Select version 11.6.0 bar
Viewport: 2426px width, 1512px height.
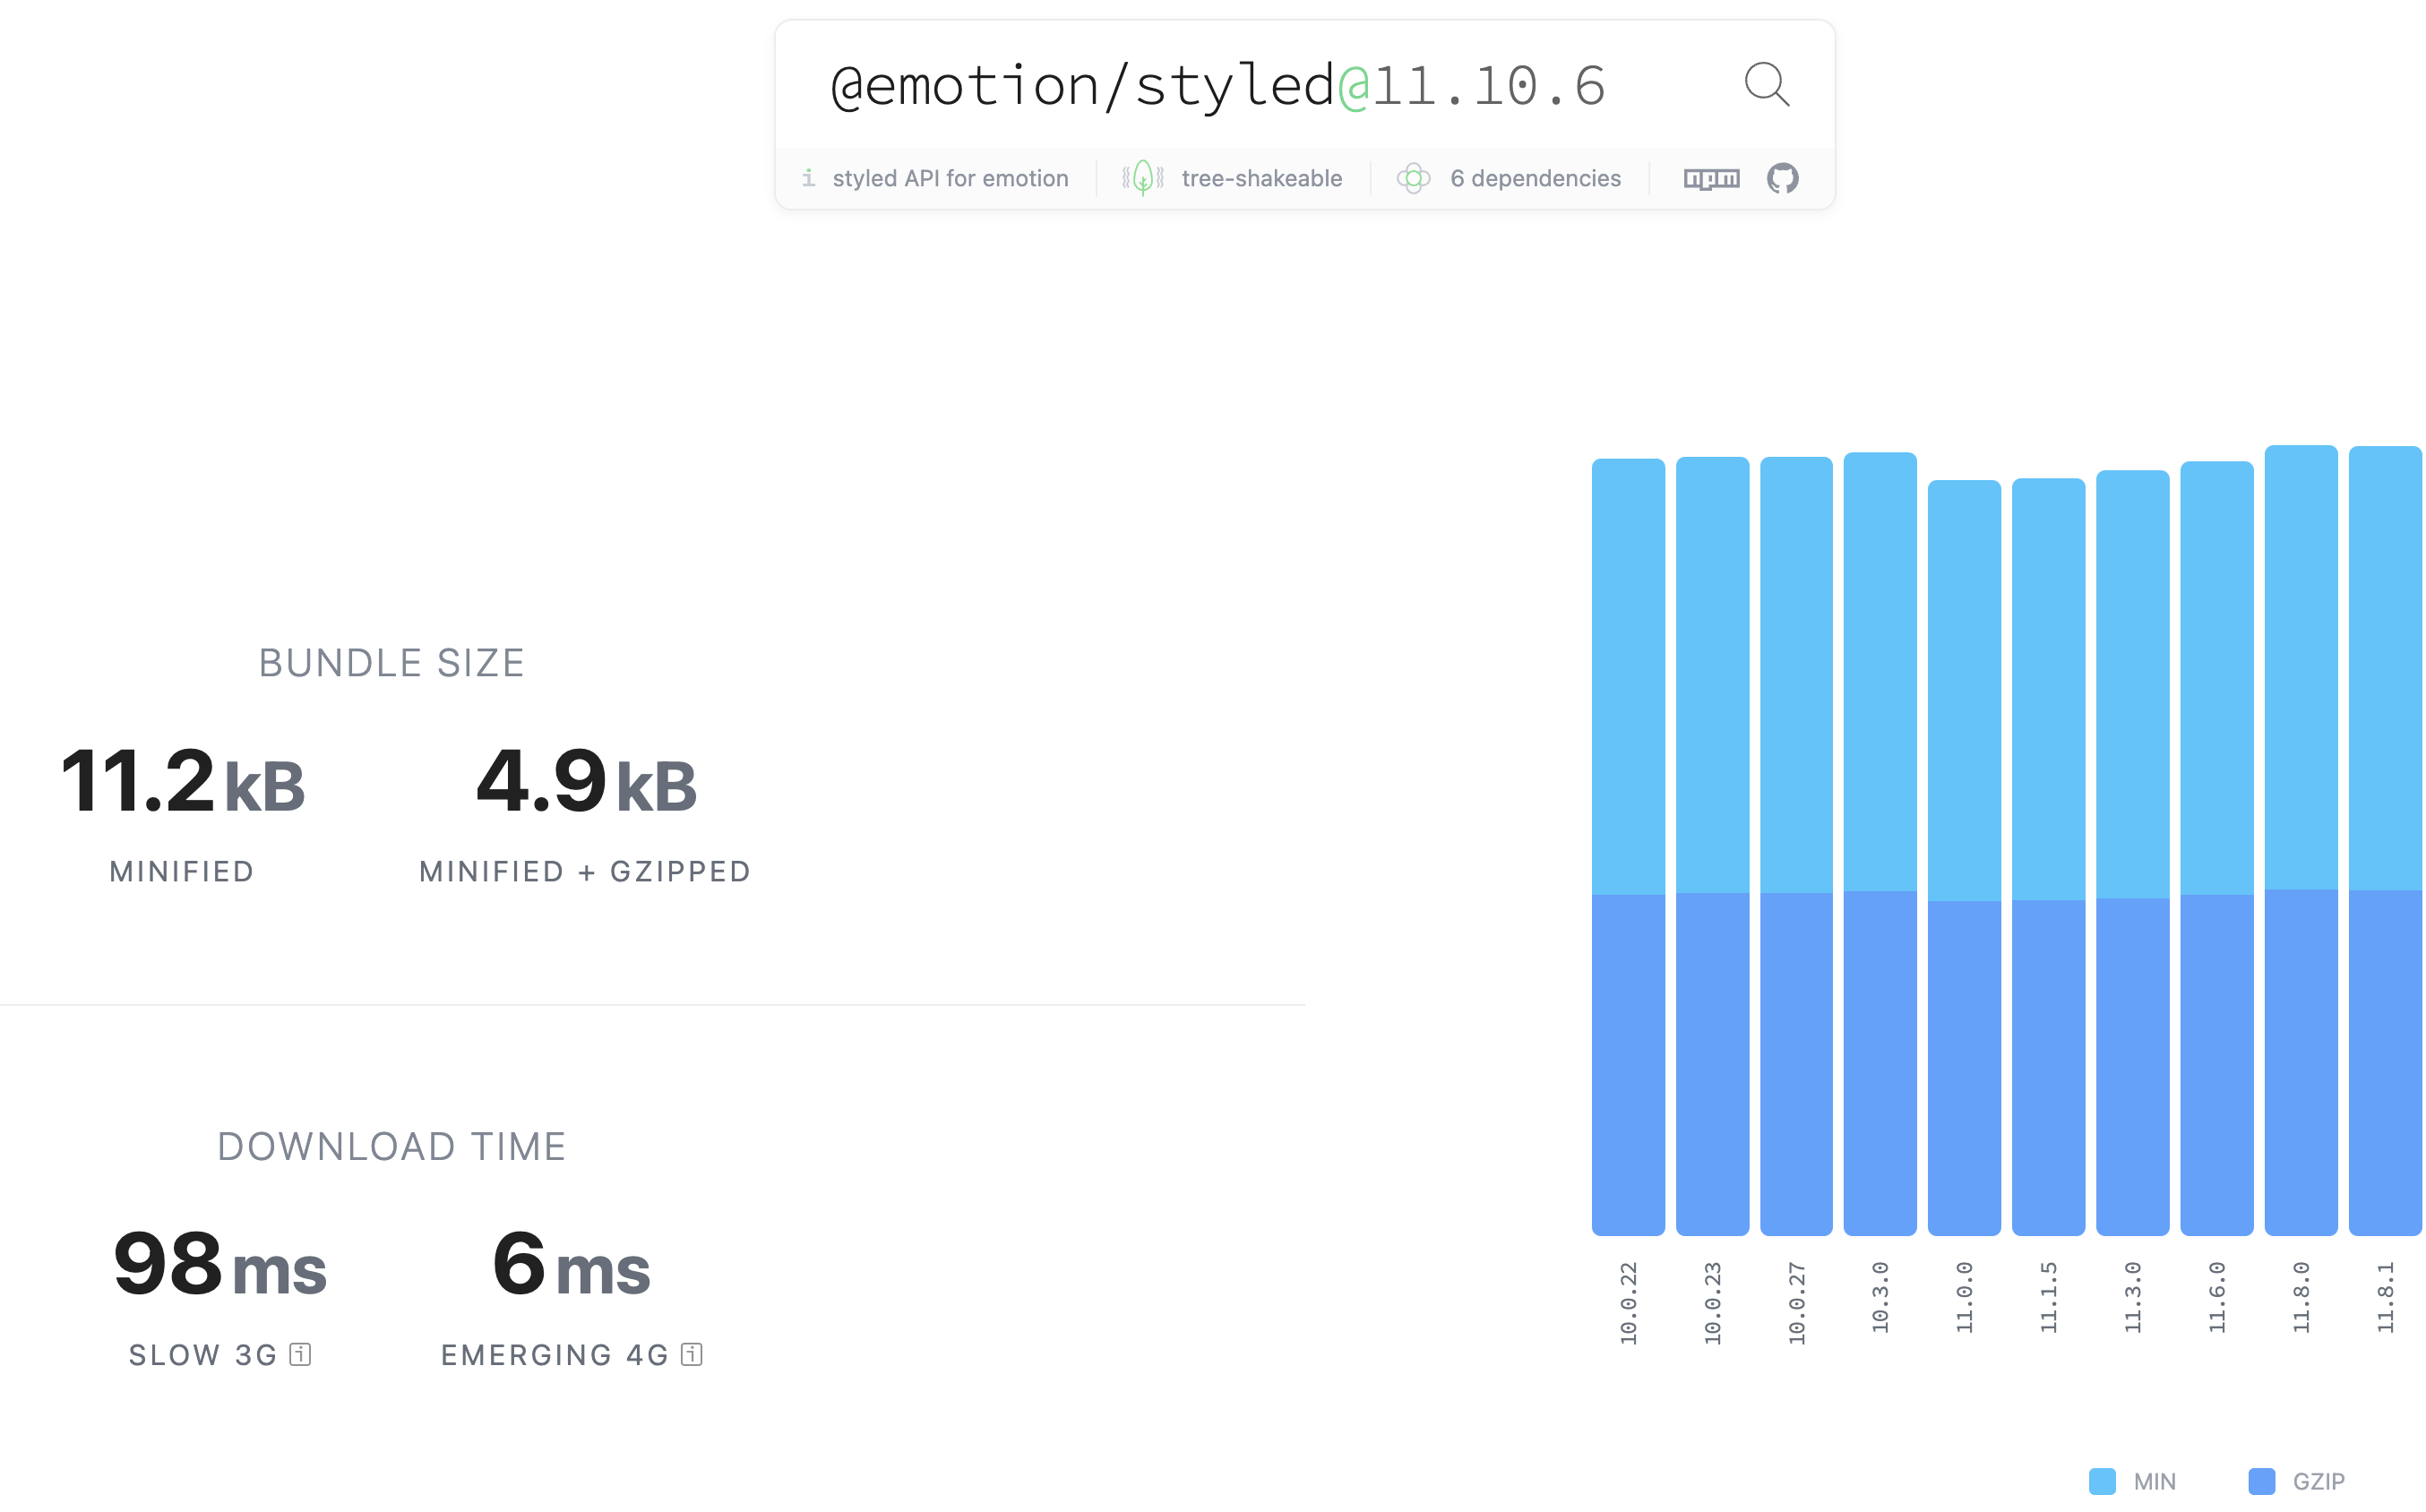(x=2216, y=848)
